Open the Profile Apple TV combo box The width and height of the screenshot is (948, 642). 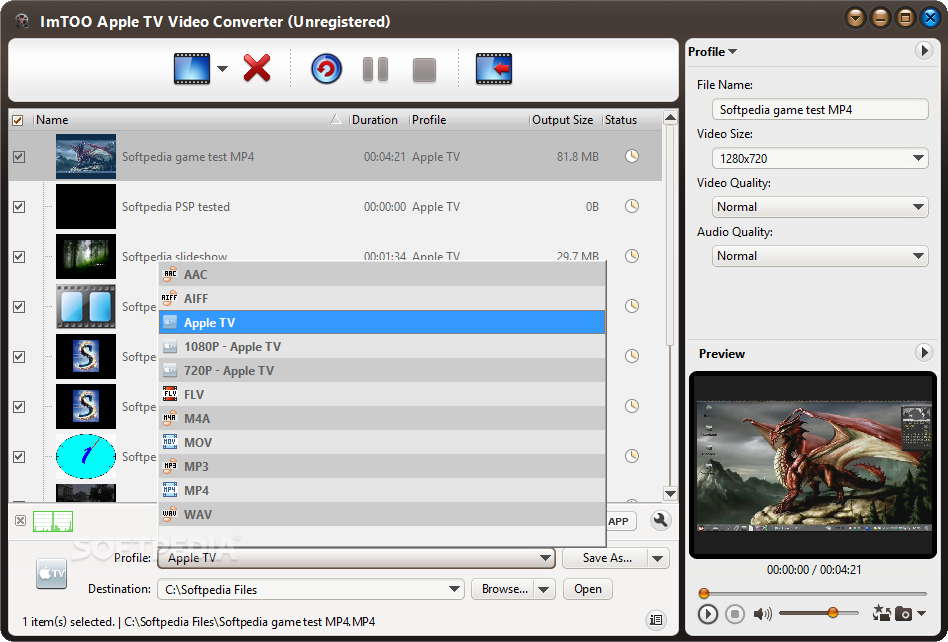[356, 557]
